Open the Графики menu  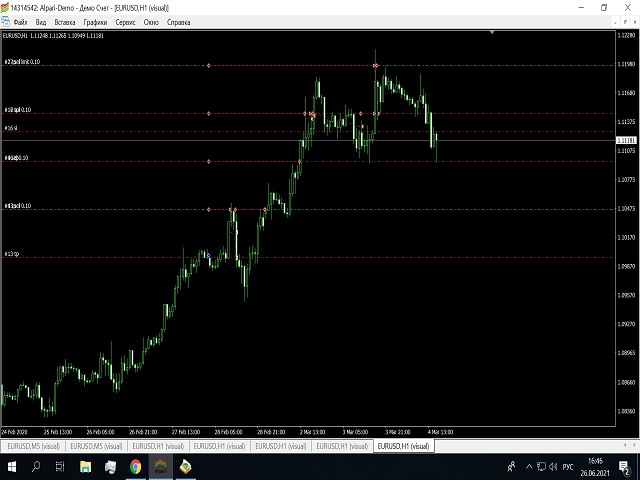(x=95, y=22)
